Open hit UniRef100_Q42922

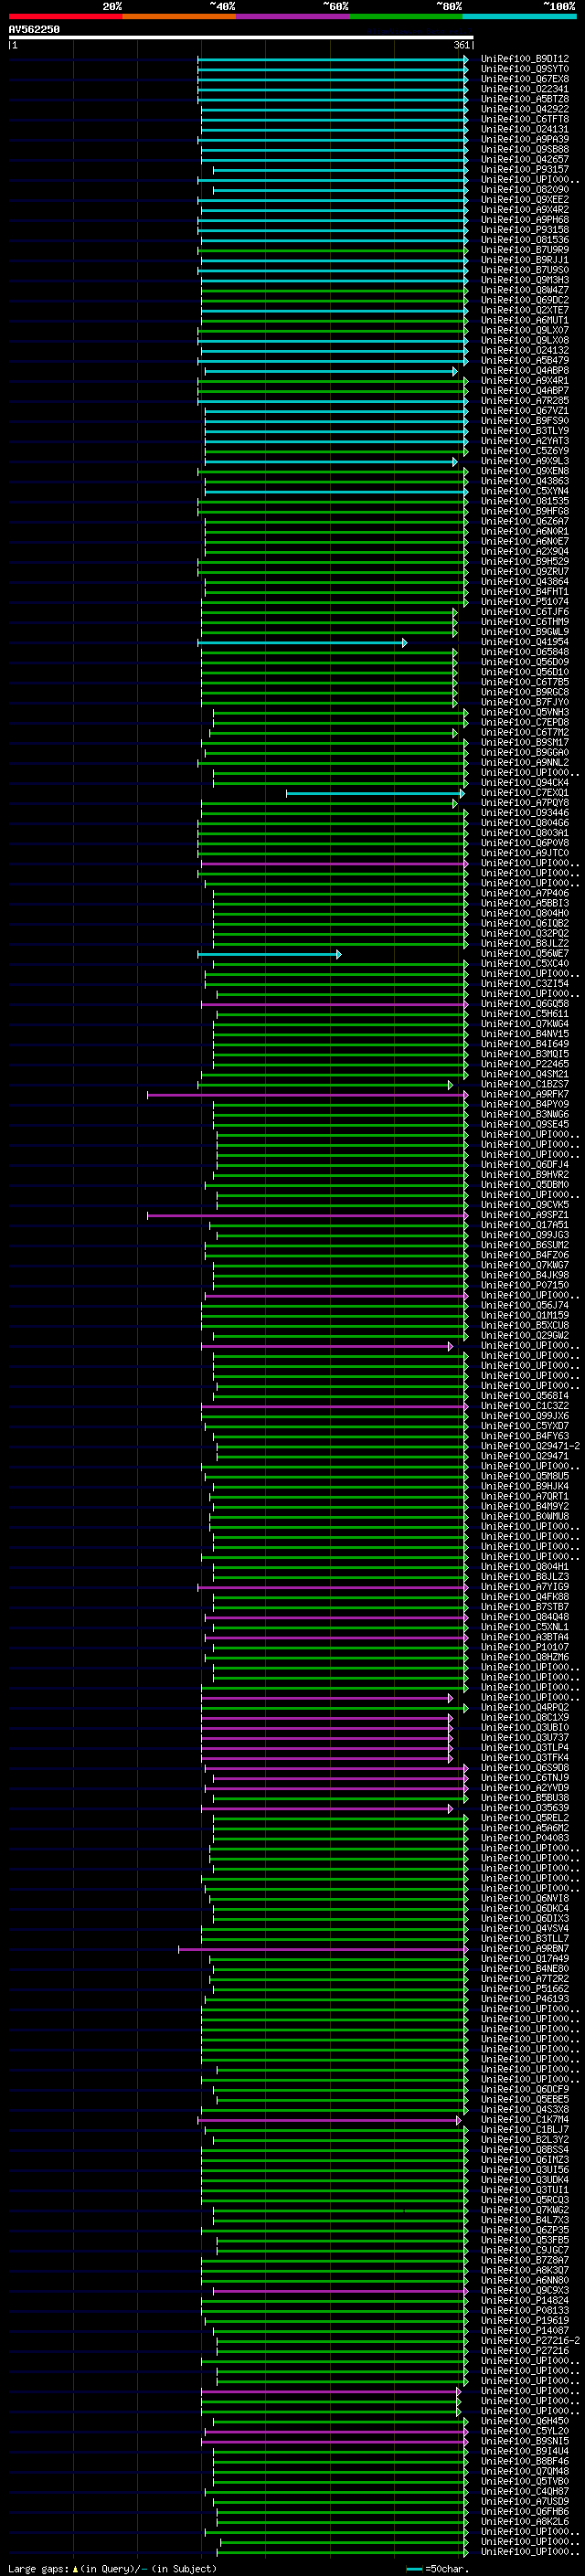click(525, 109)
